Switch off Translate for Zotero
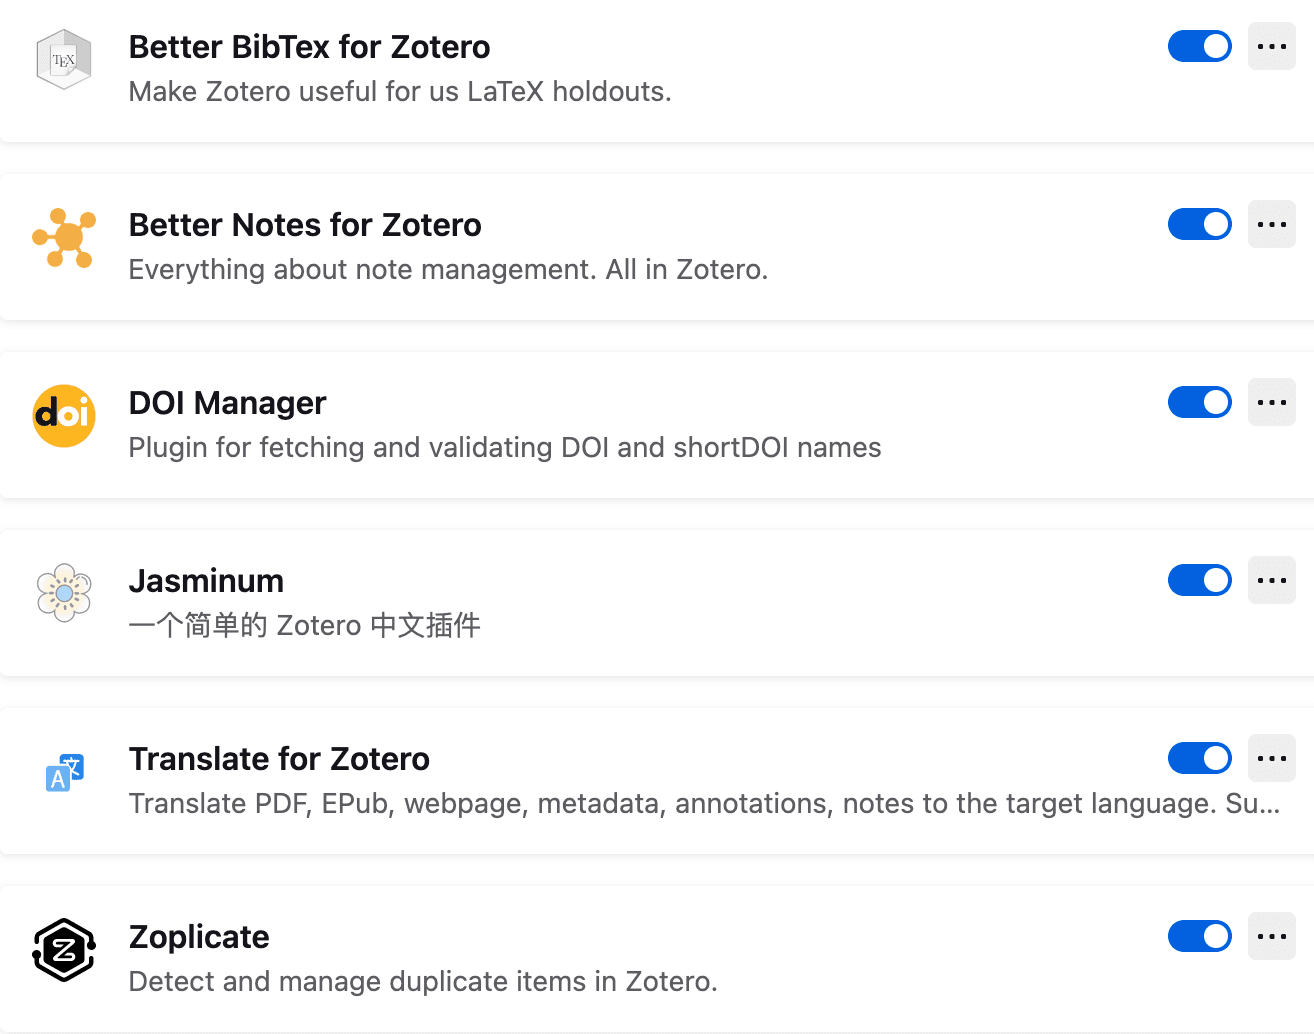 (x=1200, y=758)
